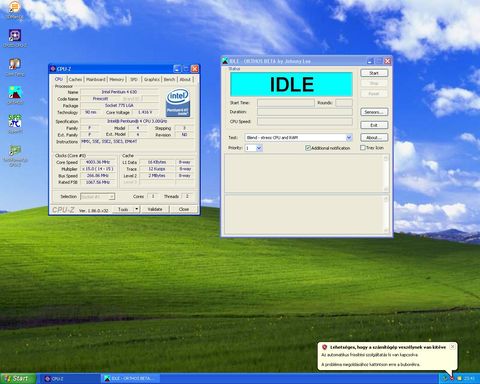Image resolution: width=480 pixels, height=384 pixels.
Task: Click the lower log pane scrollbar in ORTHOS
Action: click(386, 214)
